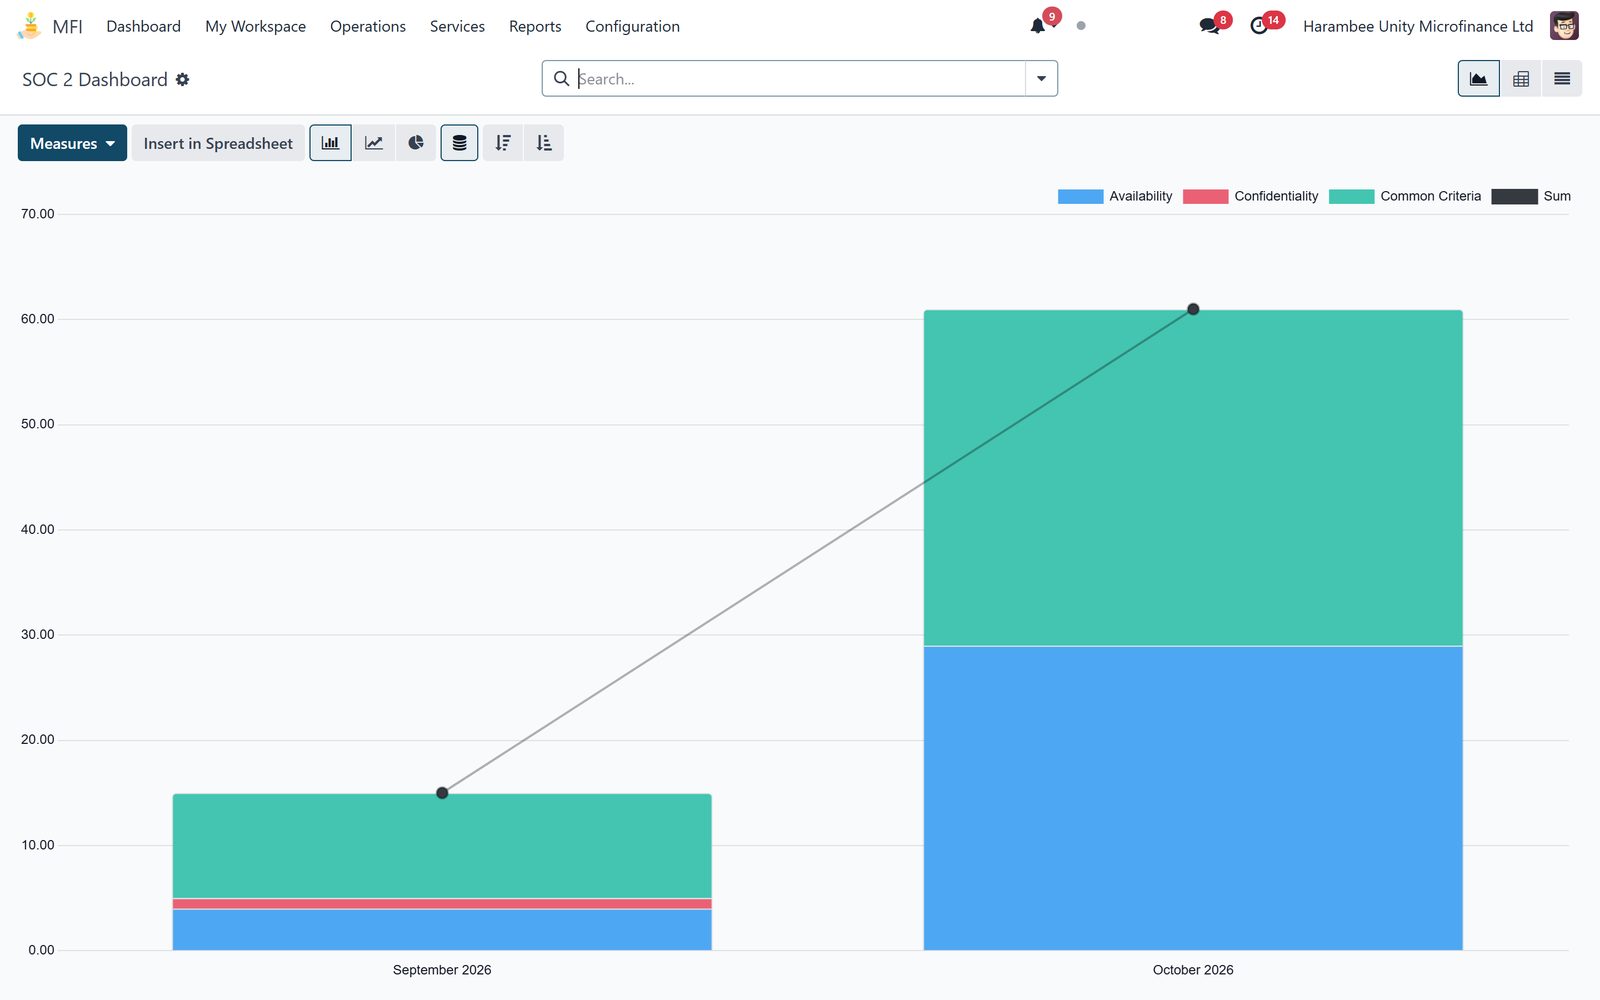Screen dimensions: 1600x1000
Task: Open the activities clock icon
Action: click(1259, 26)
